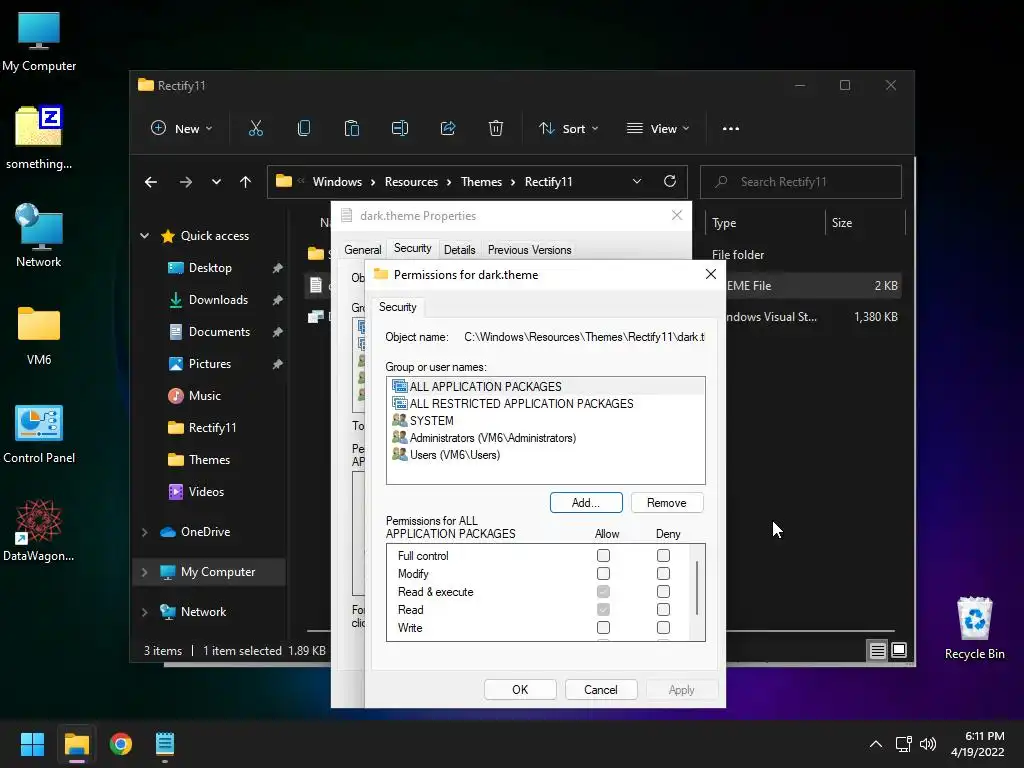Screen dimensions: 1024x768
Task: Click the Cut scissors icon in Explorer toolbar
Action: pos(255,129)
